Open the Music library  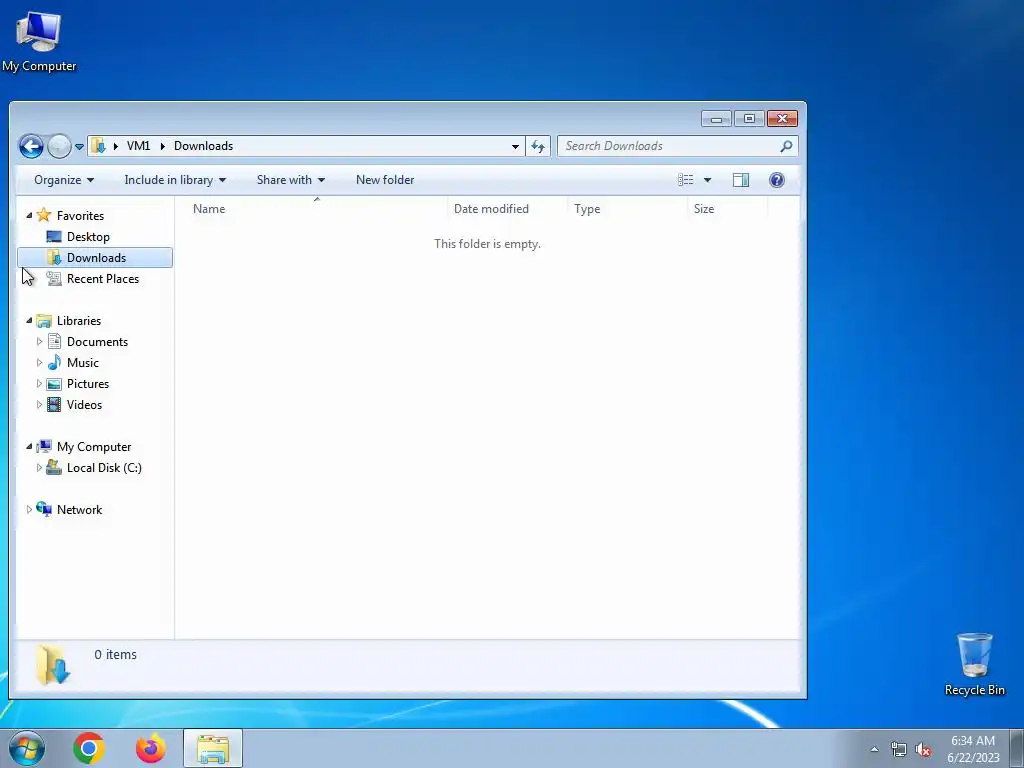(82, 362)
